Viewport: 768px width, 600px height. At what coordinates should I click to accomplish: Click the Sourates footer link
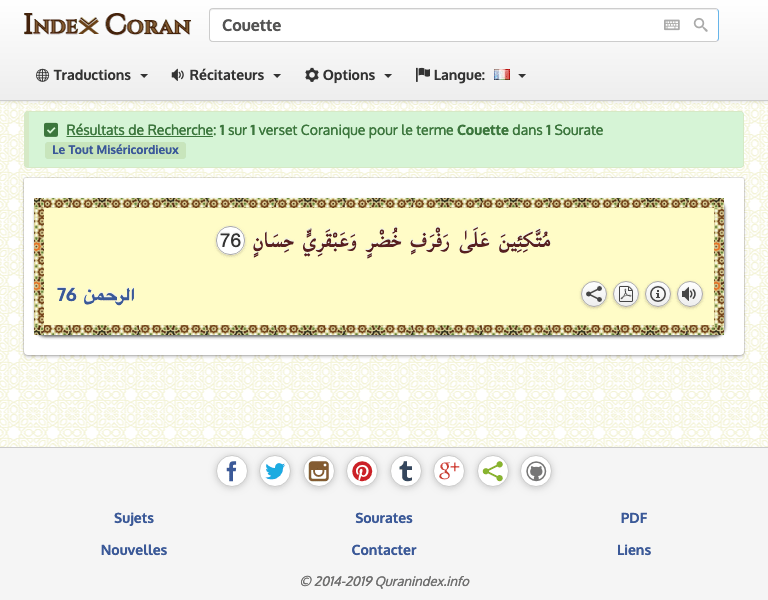(x=384, y=518)
